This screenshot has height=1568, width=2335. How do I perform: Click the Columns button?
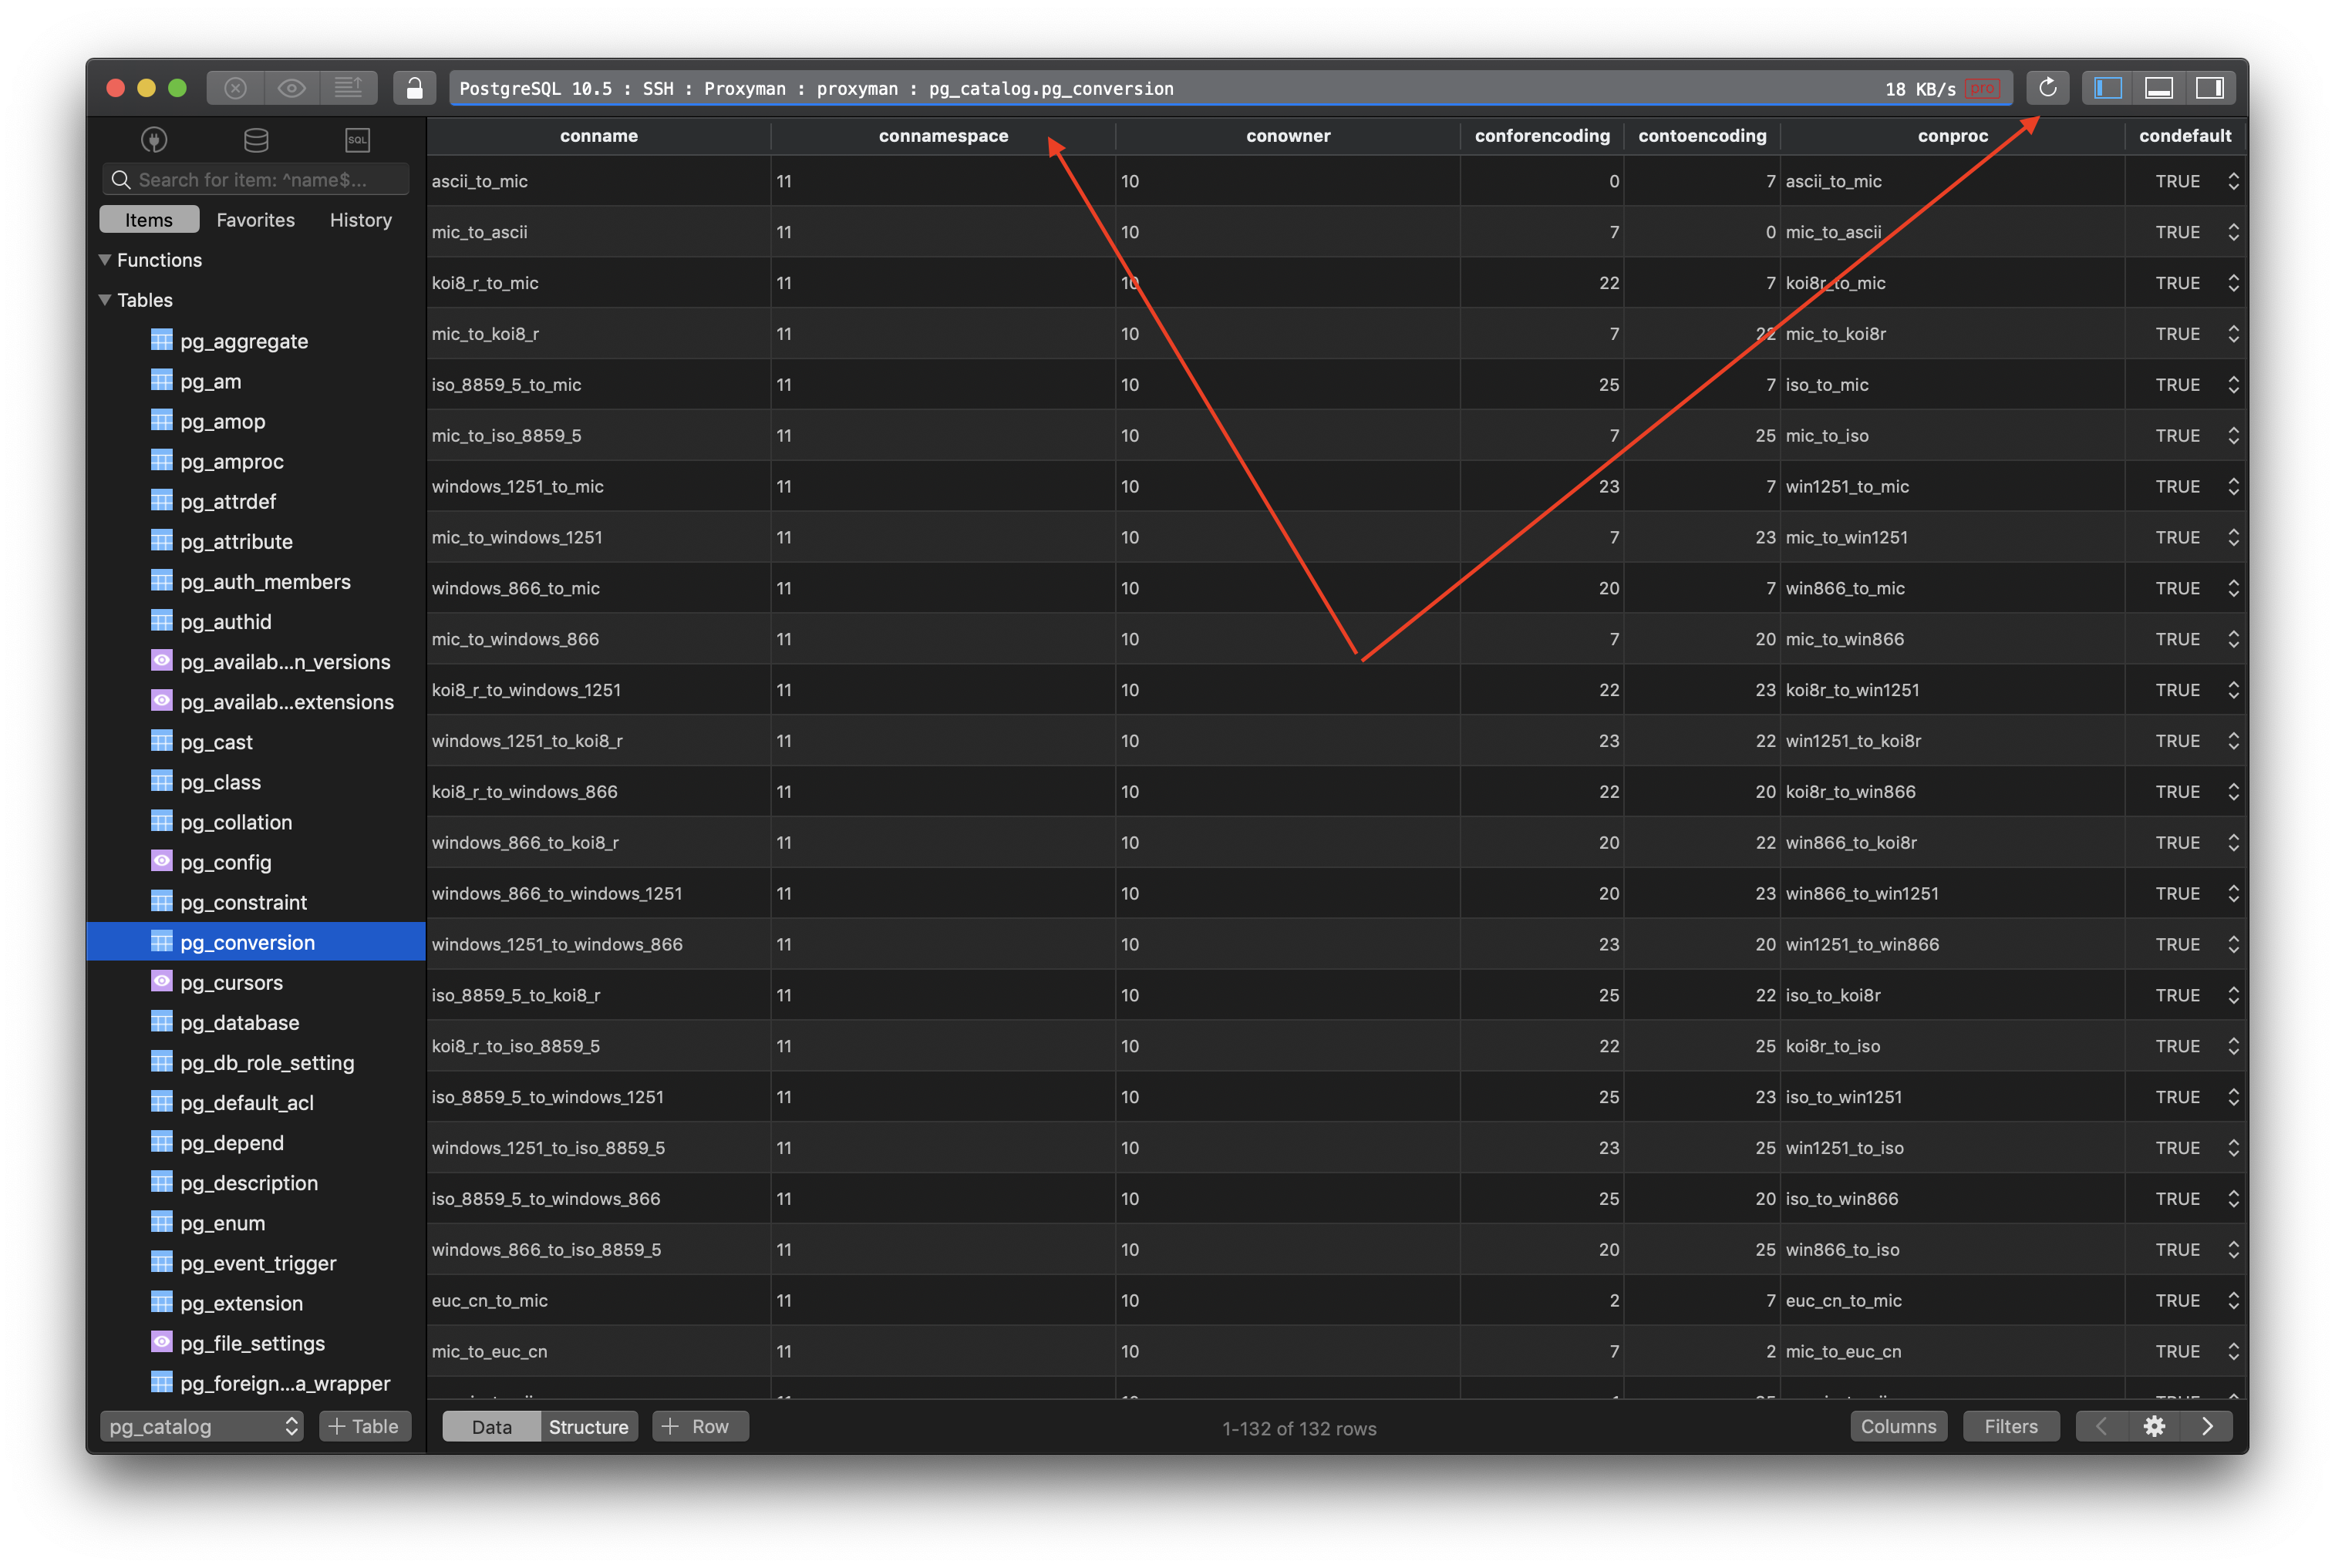[1898, 1426]
